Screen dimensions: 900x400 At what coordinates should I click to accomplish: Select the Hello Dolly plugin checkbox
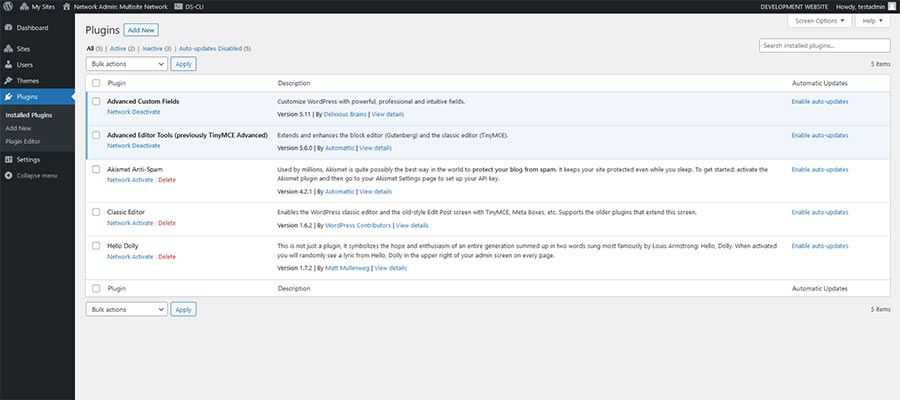tap(96, 246)
